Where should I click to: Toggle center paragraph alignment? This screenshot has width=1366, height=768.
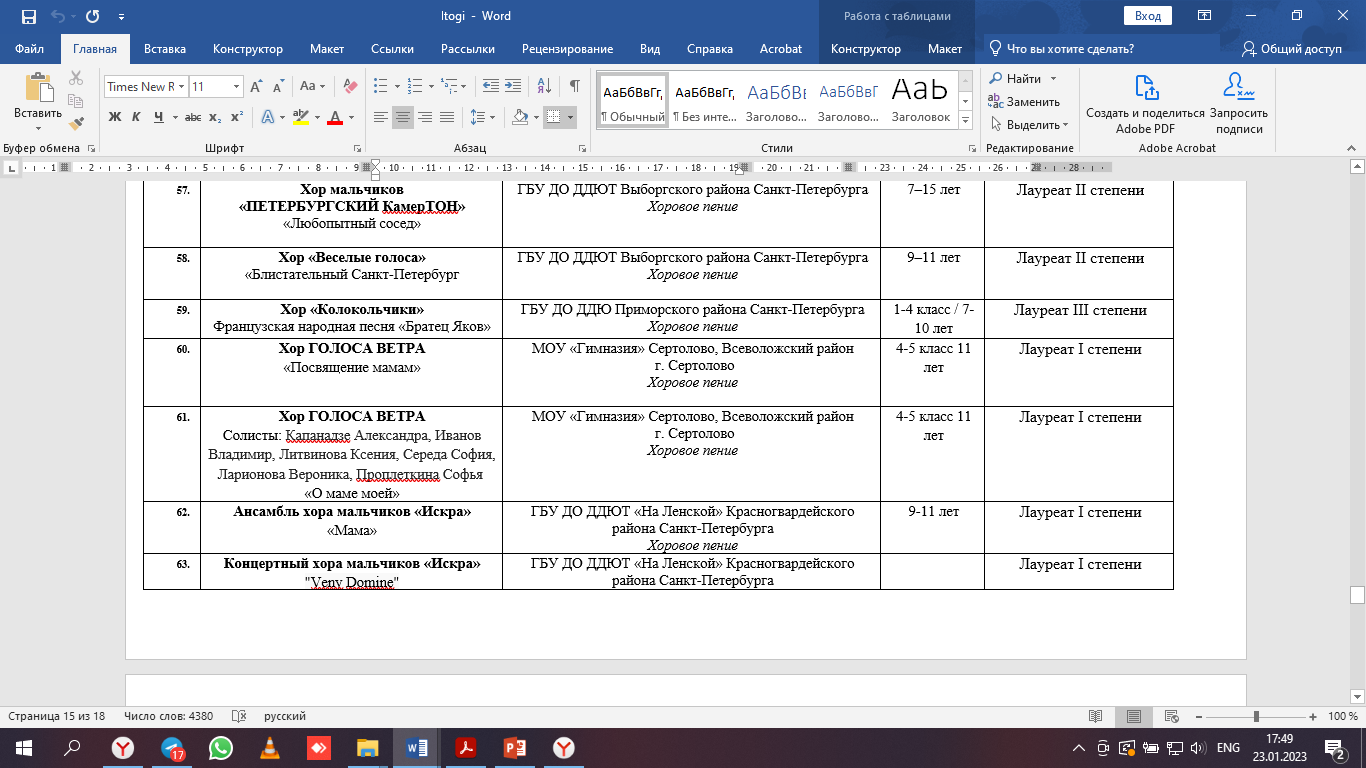click(403, 117)
